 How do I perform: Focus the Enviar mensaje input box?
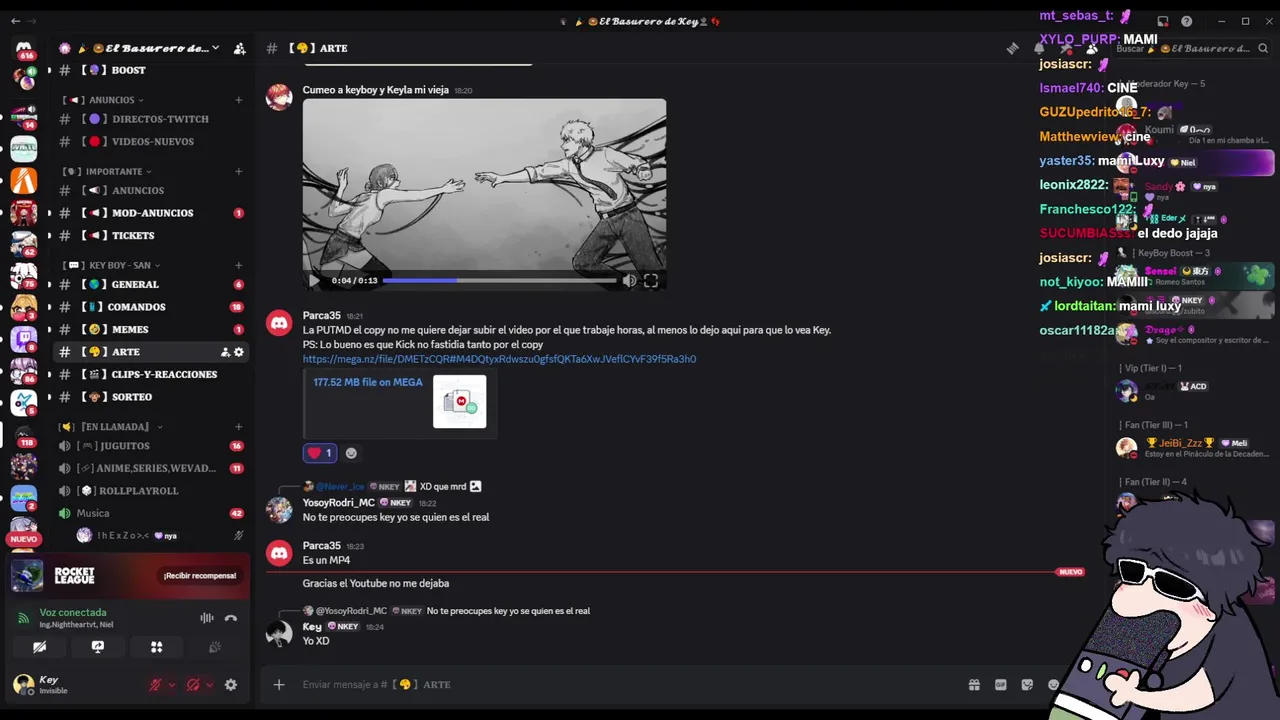pos(630,685)
